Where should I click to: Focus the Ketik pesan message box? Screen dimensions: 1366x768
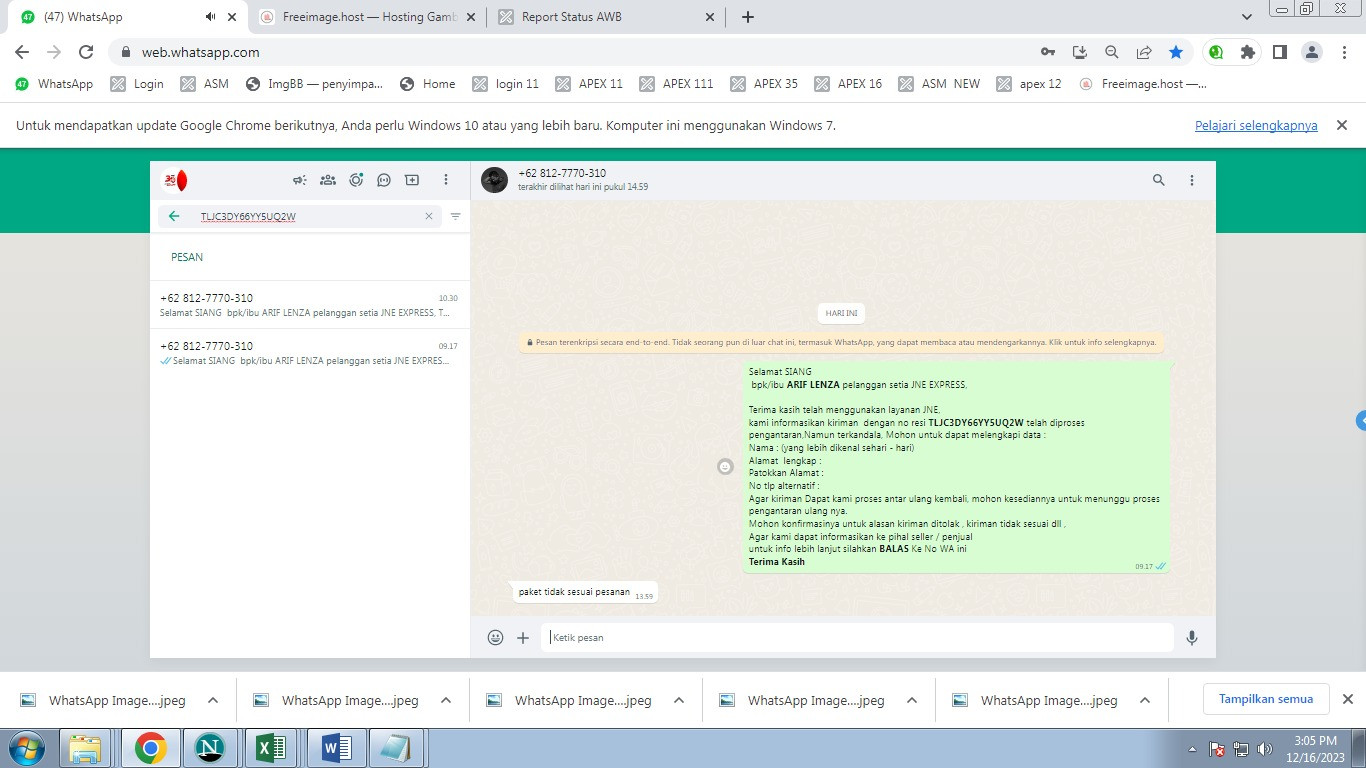click(x=857, y=637)
